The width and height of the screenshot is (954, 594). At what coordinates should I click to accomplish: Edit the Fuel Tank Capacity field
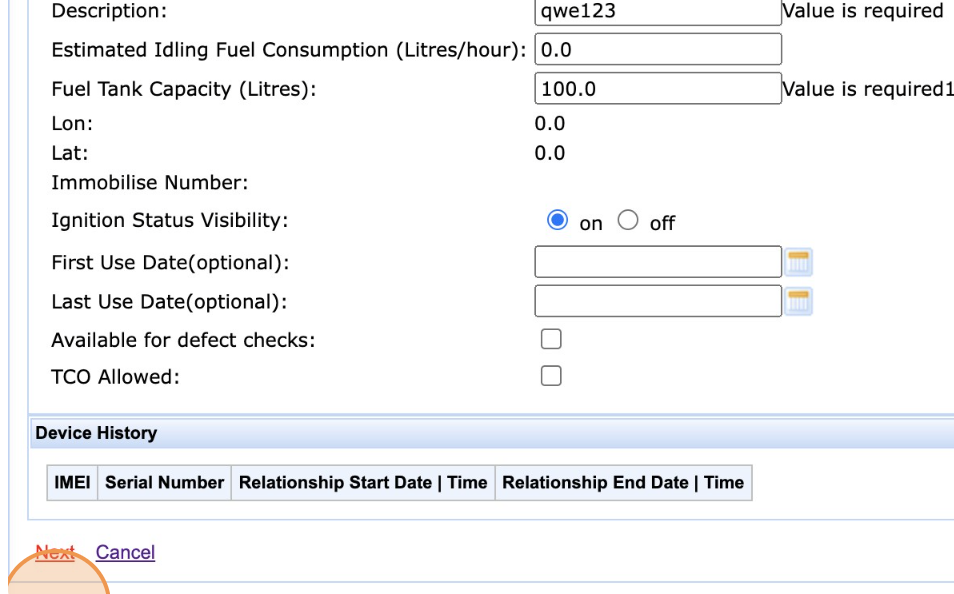[658, 88]
